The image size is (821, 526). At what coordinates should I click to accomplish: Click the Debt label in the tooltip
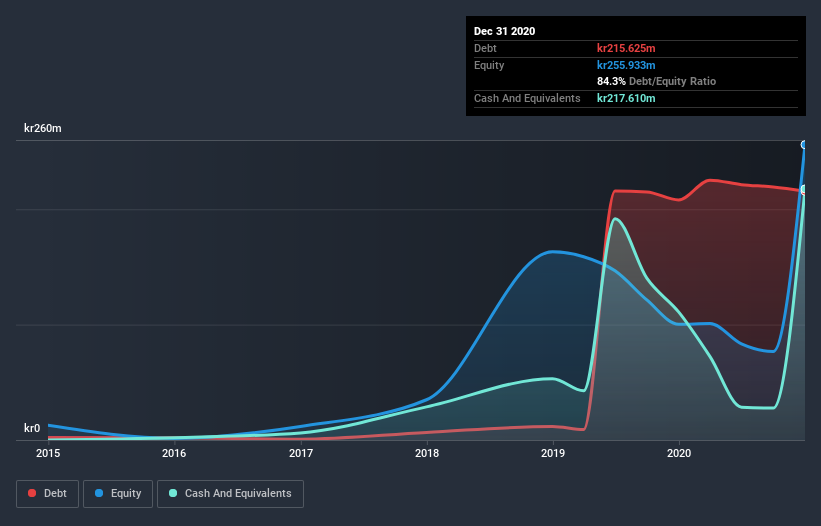pos(485,48)
